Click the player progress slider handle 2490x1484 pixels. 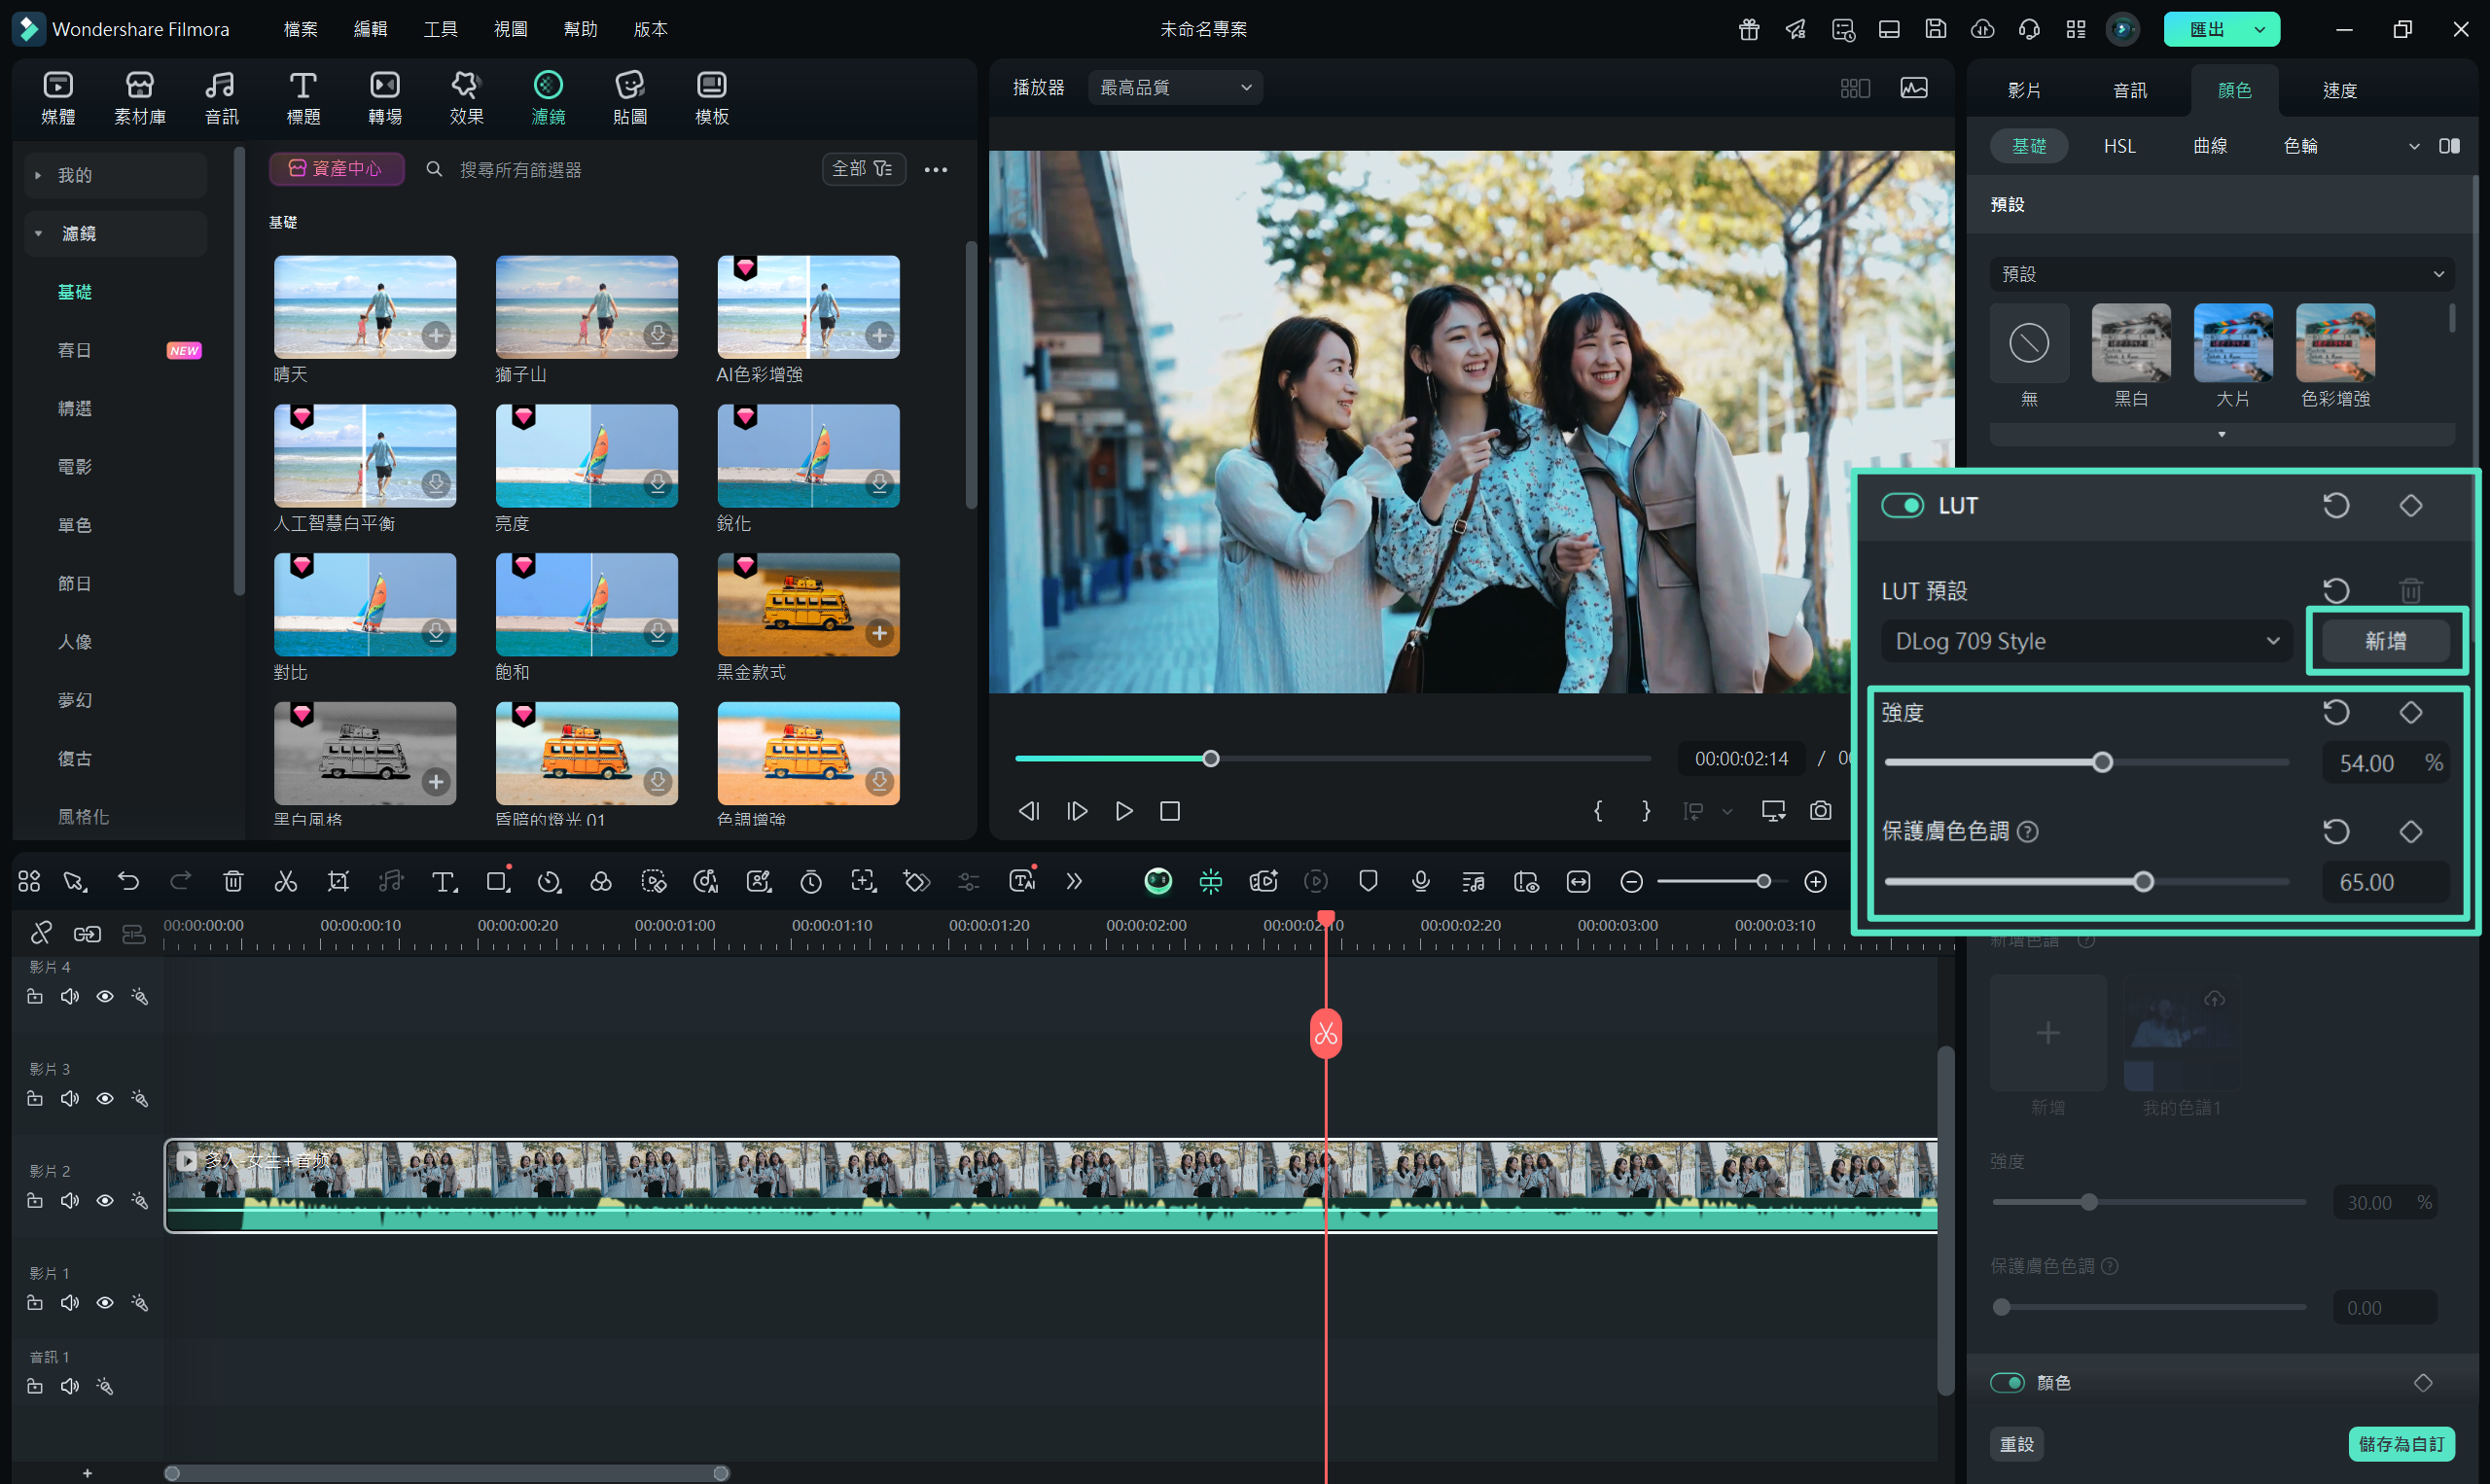1210,759
